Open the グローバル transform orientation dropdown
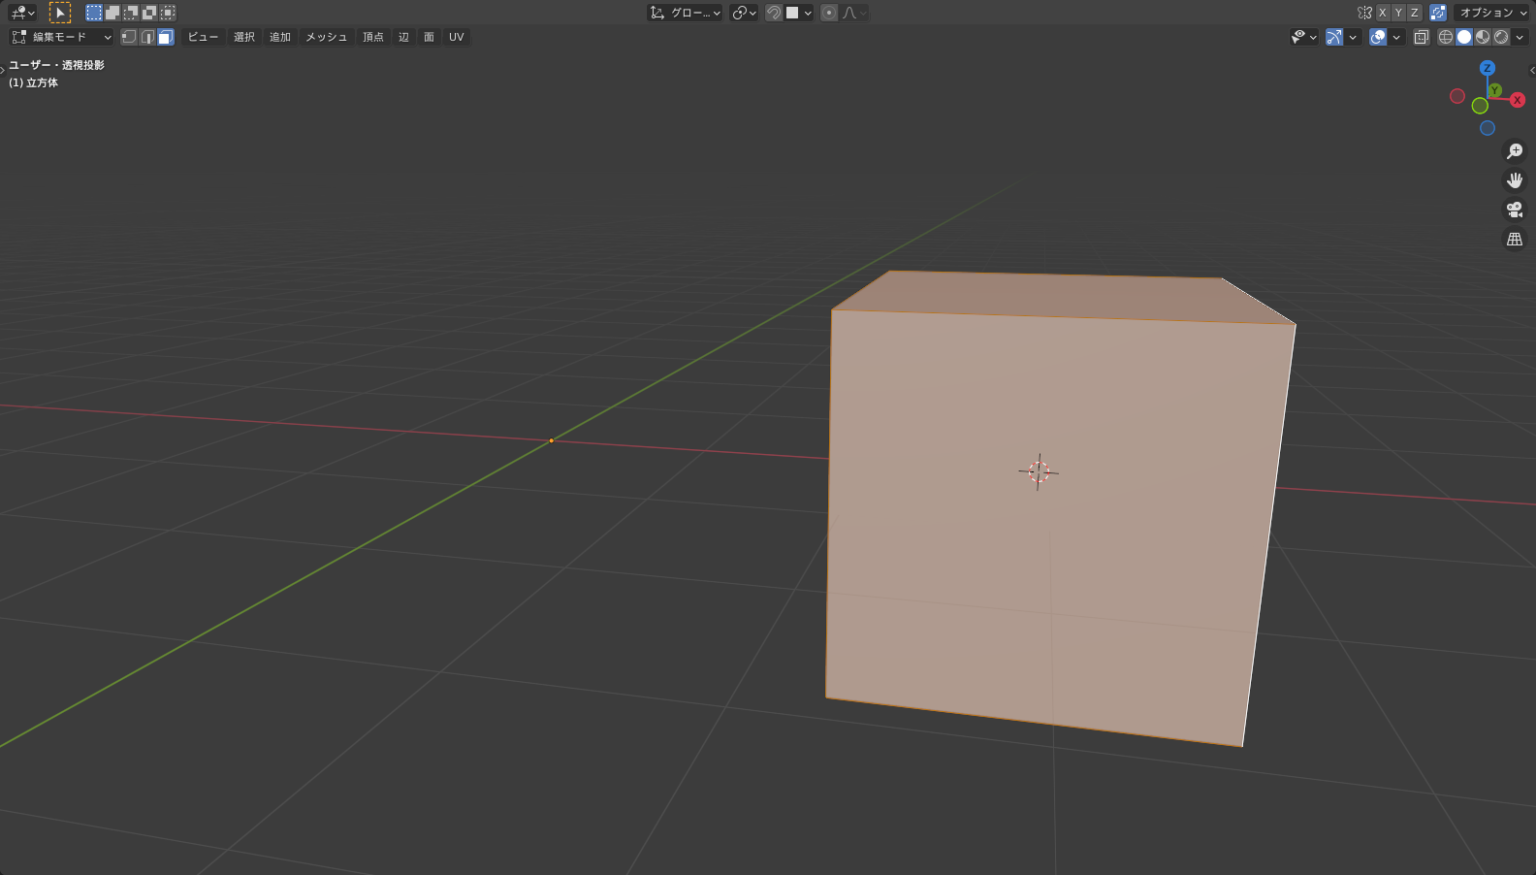 690,12
